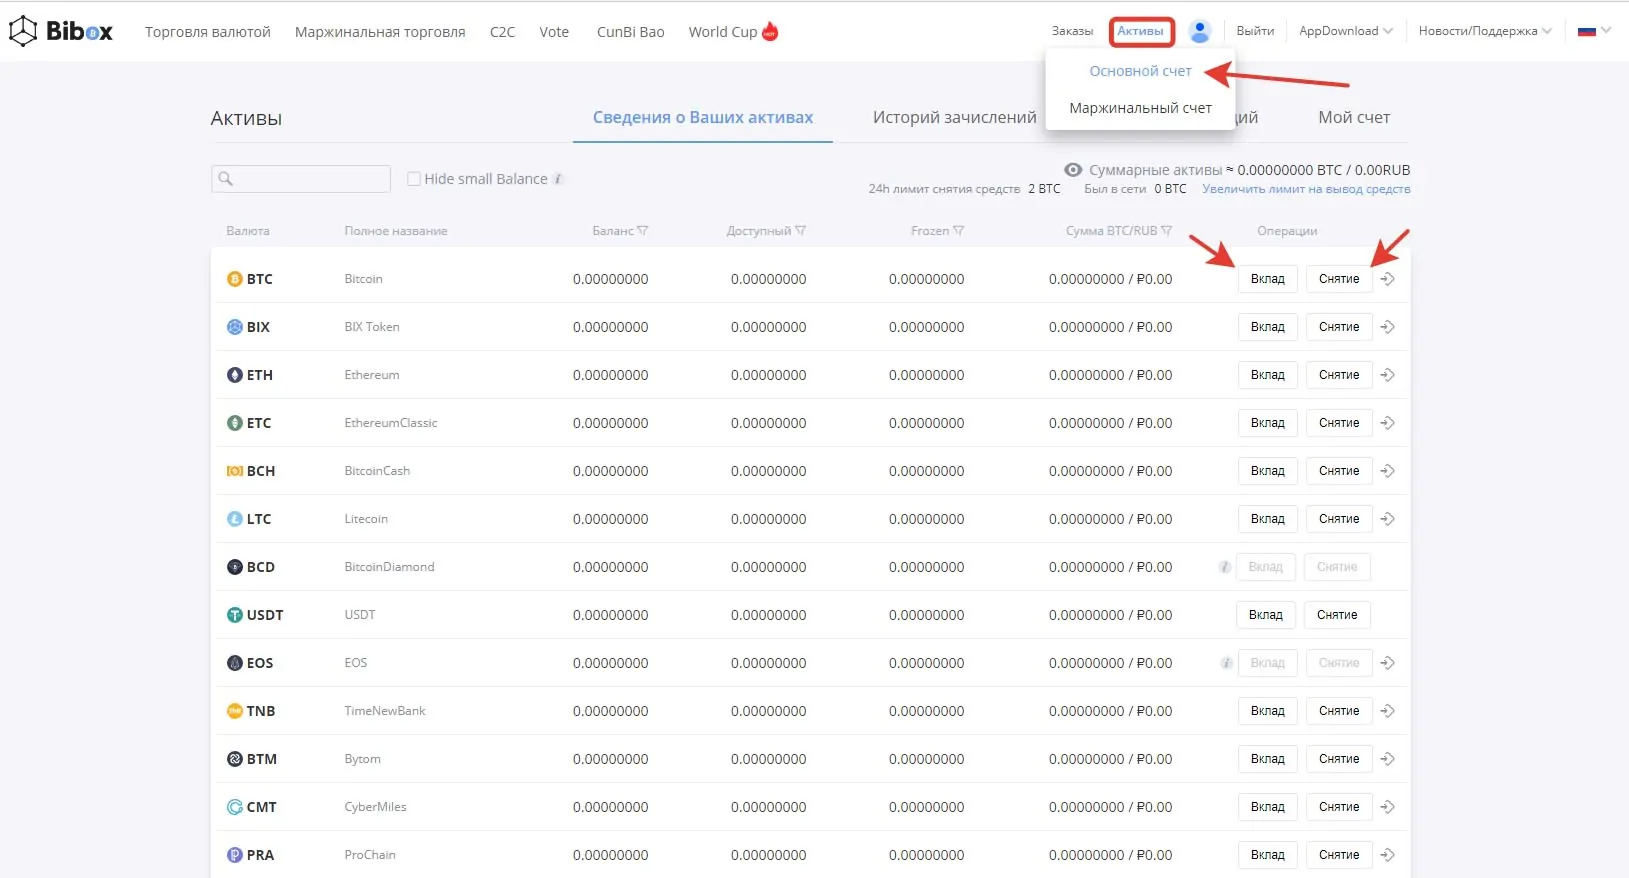The image size is (1629, 878).
Task: Click Вклад button in ETH row
Action: (x=1267, y=375)
